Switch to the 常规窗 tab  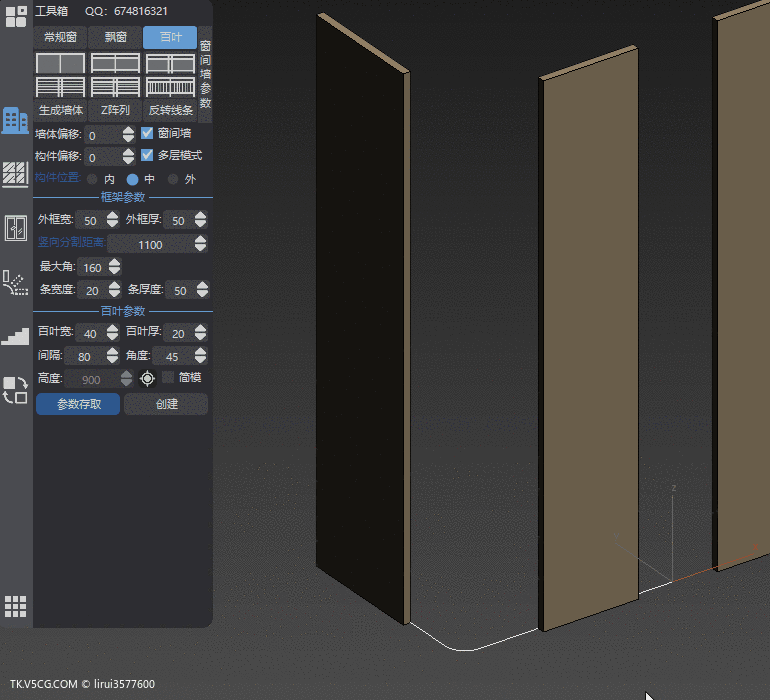tap(60, 37)
